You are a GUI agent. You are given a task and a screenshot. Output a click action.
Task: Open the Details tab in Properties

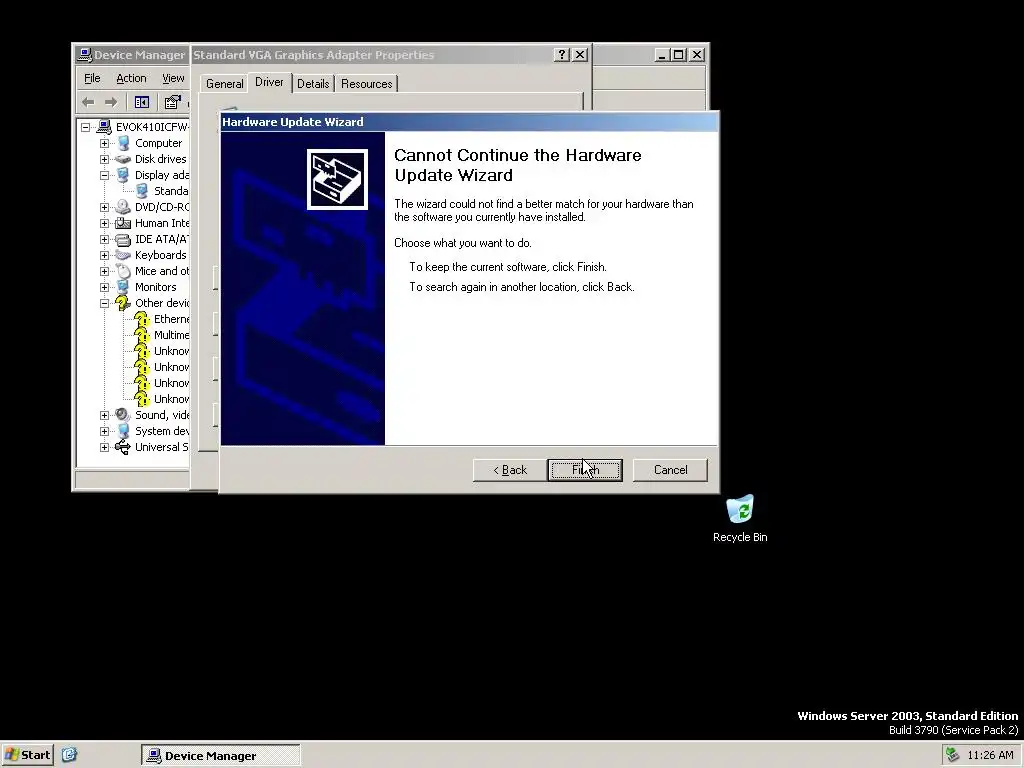[313, 84]
